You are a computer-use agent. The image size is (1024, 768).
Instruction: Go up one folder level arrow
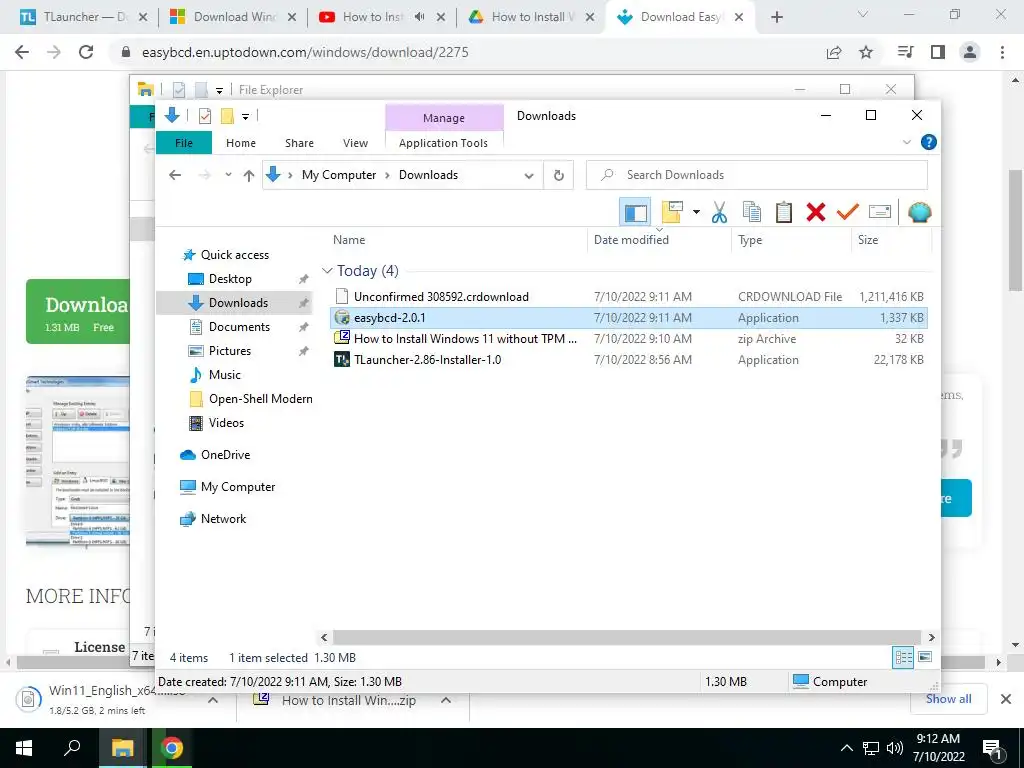[249, 175]
